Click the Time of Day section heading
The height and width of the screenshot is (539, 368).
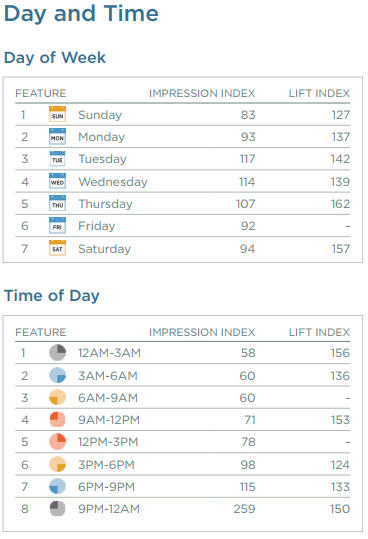click(x=52, y=296)
